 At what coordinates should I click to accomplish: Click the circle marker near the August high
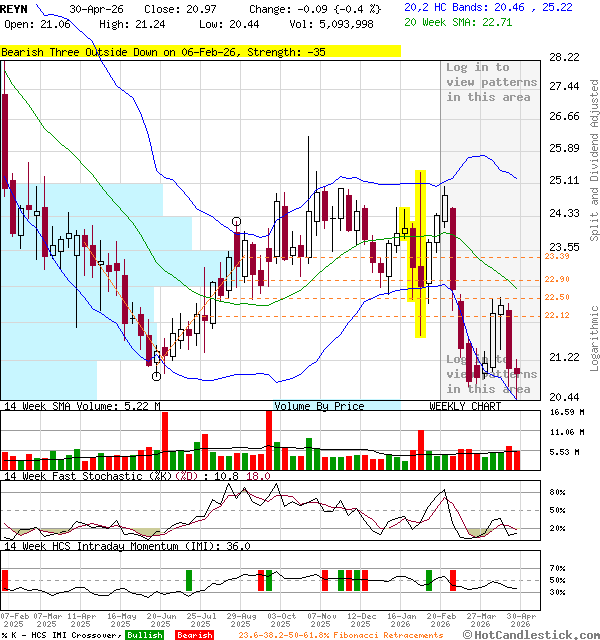237,222
